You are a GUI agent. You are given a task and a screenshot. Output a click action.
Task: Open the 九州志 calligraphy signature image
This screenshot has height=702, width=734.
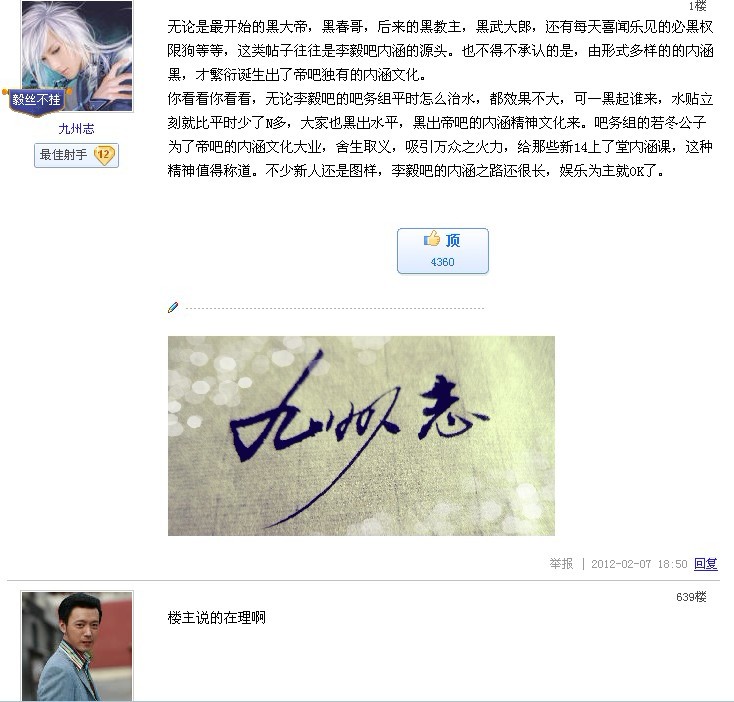click(x=361, y=436)
